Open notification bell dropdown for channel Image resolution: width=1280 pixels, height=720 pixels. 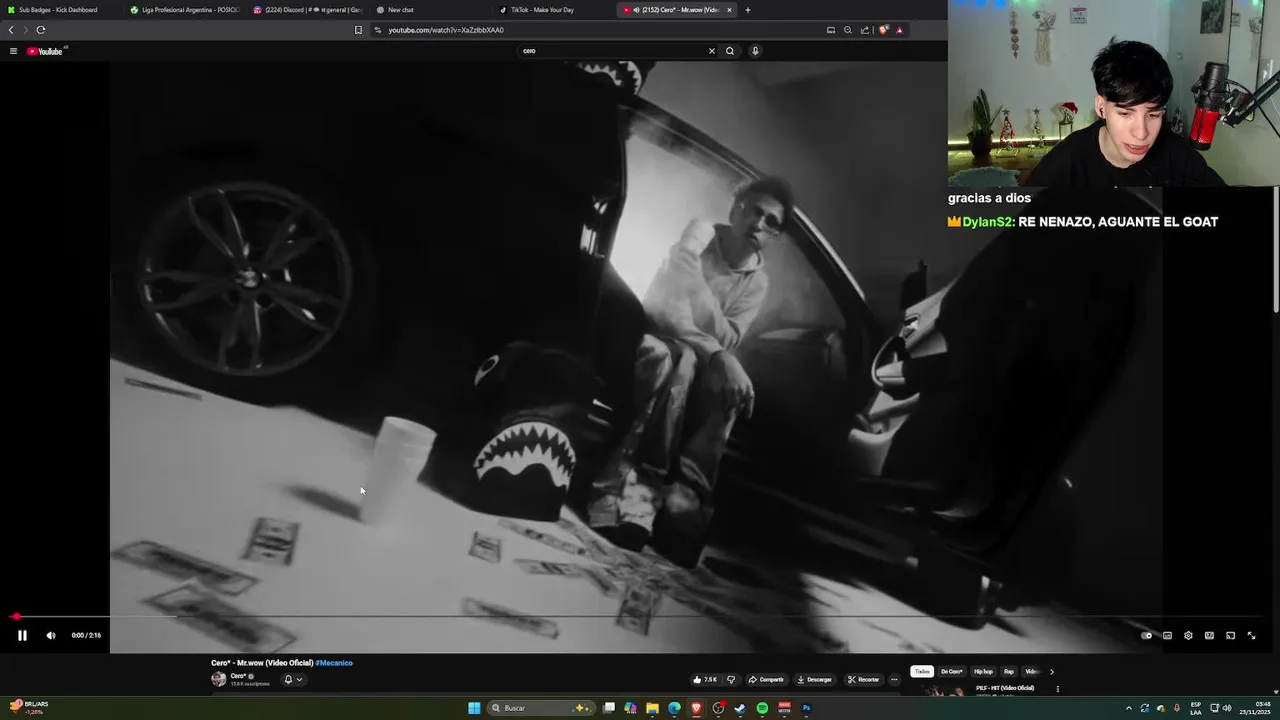[x=292, y=679]
